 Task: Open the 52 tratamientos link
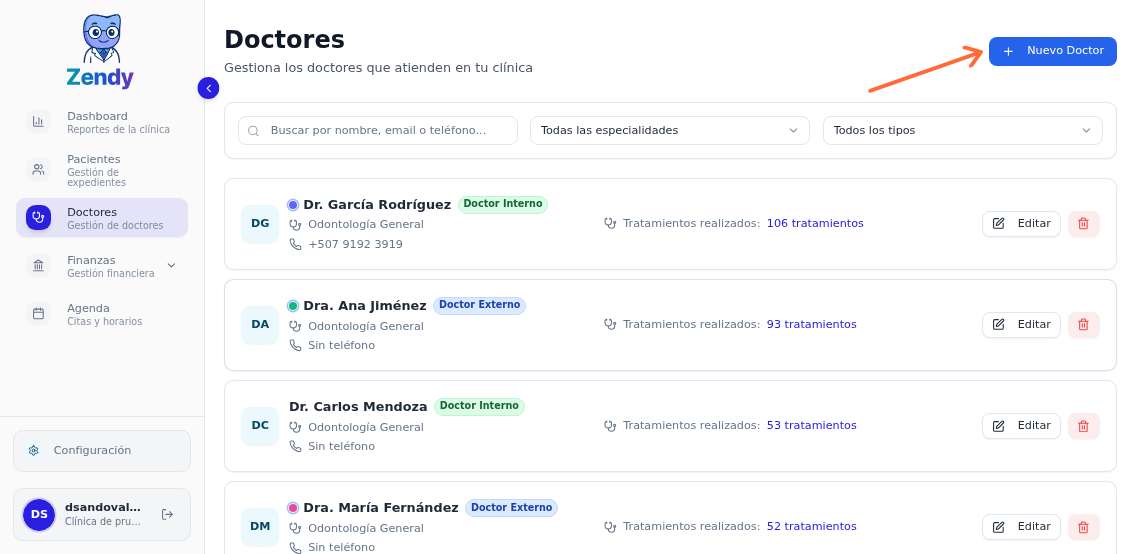[811, 526]
